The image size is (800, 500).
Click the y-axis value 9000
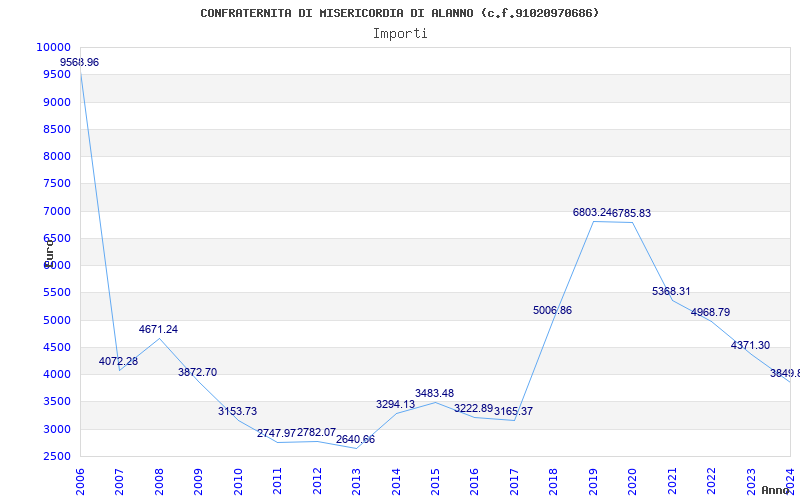pos(57,102)
